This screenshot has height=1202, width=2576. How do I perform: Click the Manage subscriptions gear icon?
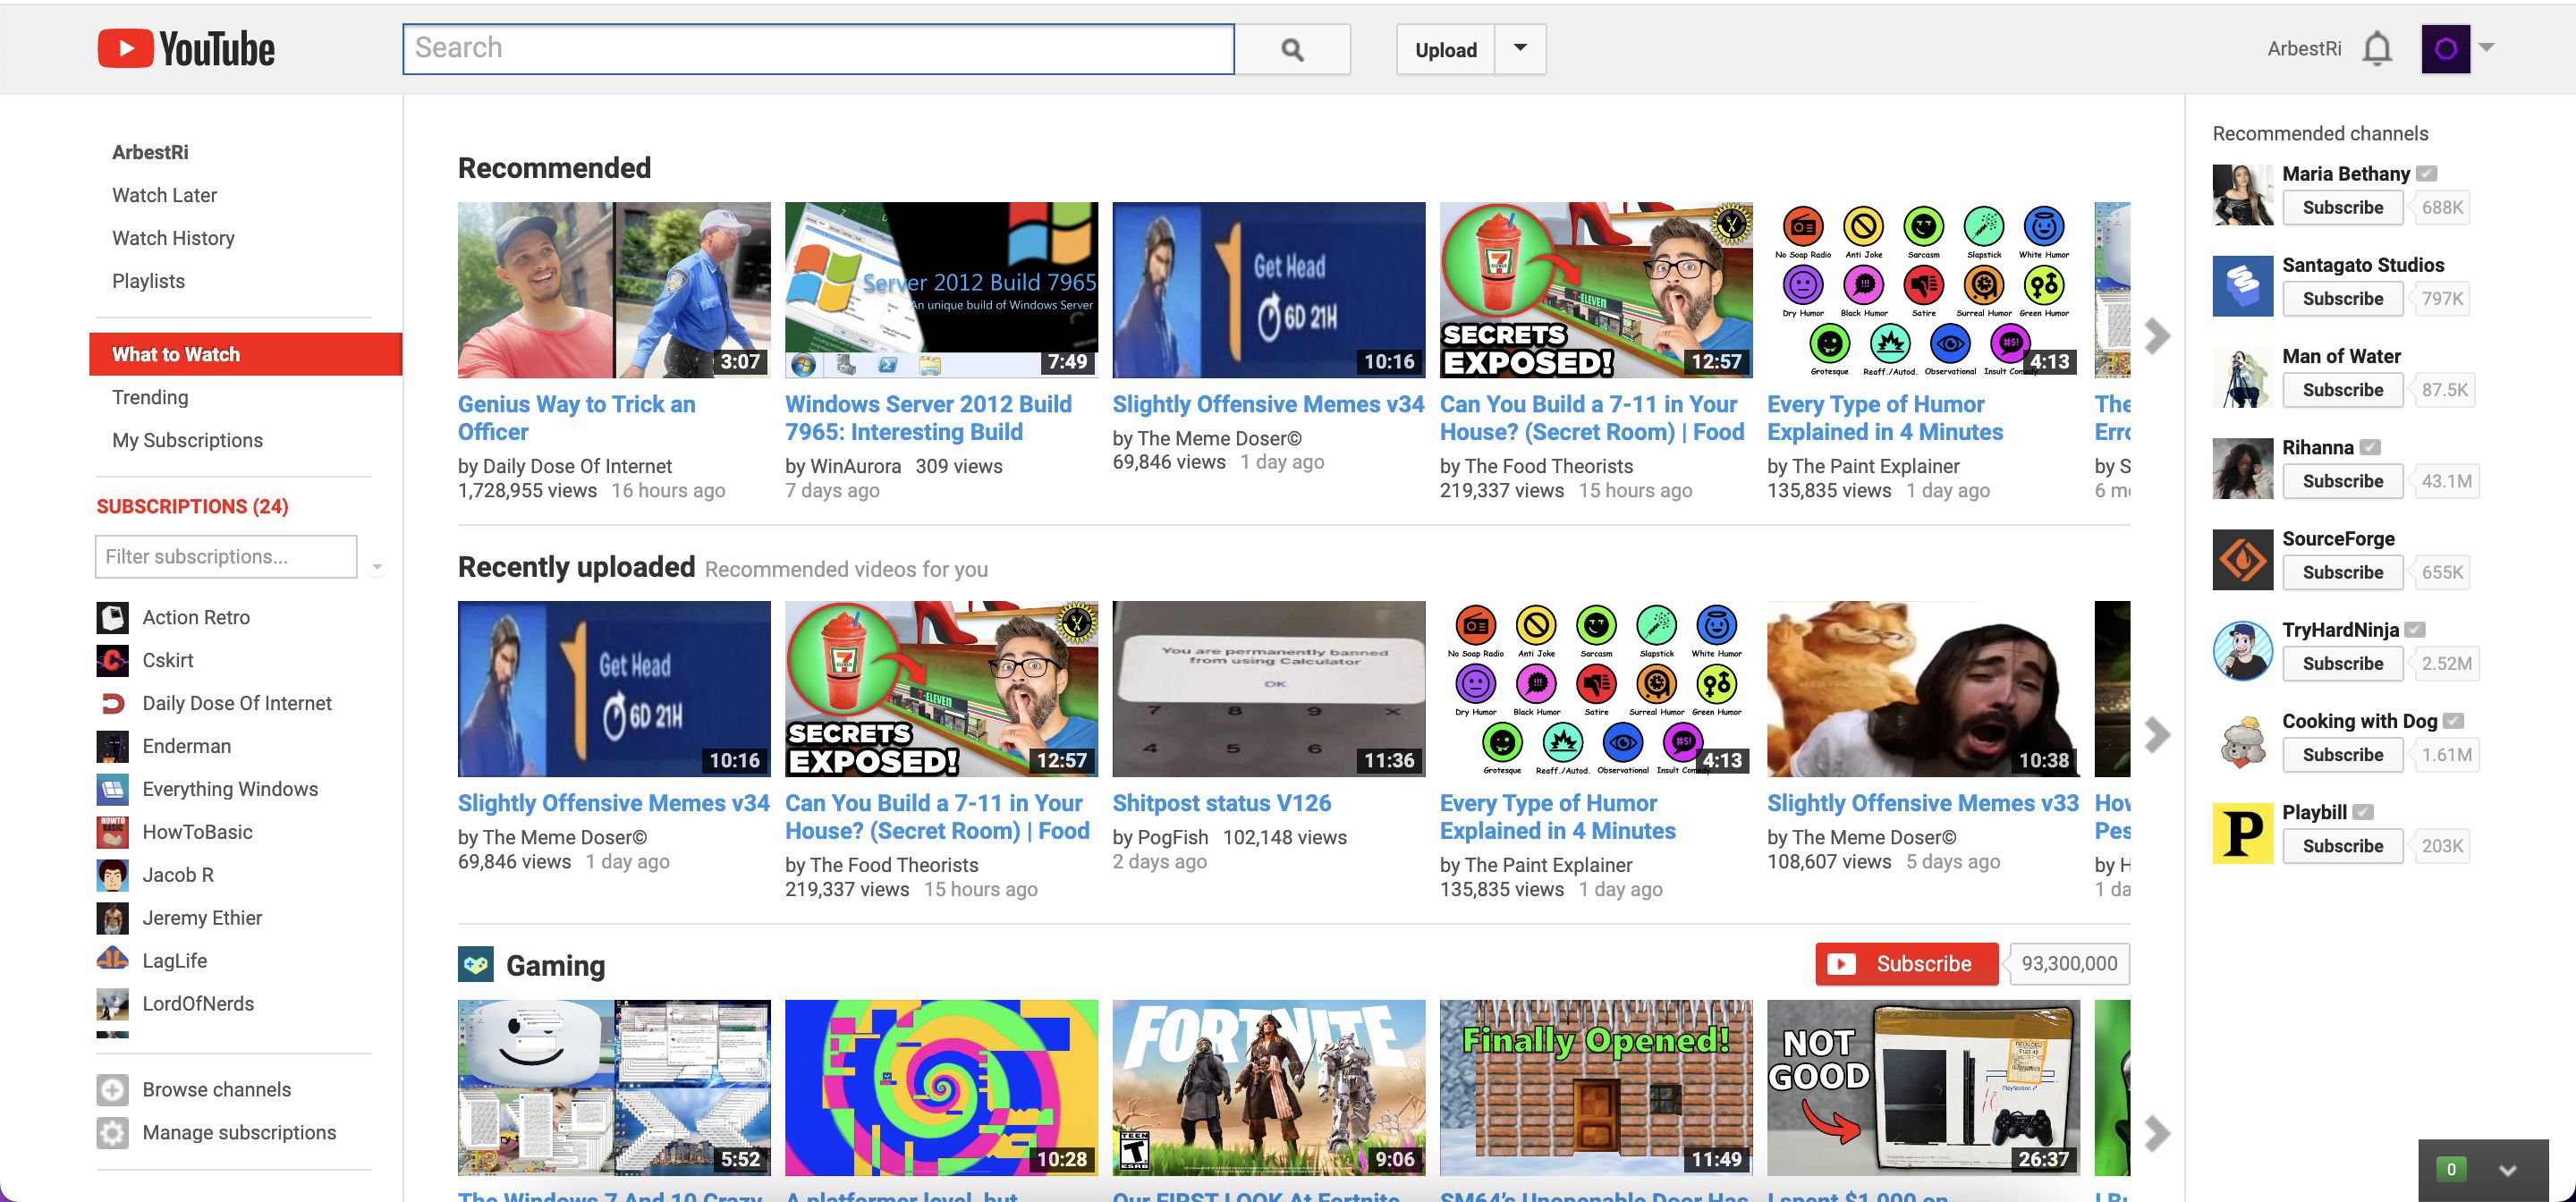tap(112, 1133)
